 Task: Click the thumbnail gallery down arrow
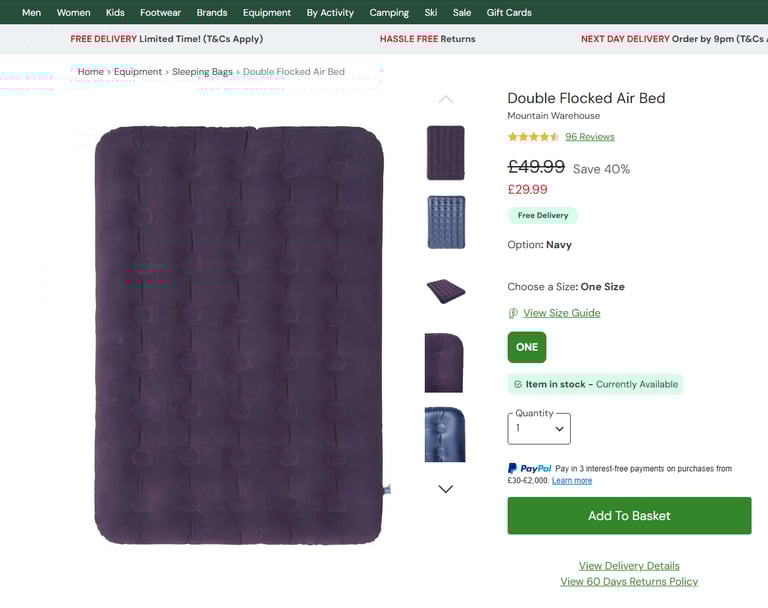click(445, 488)
